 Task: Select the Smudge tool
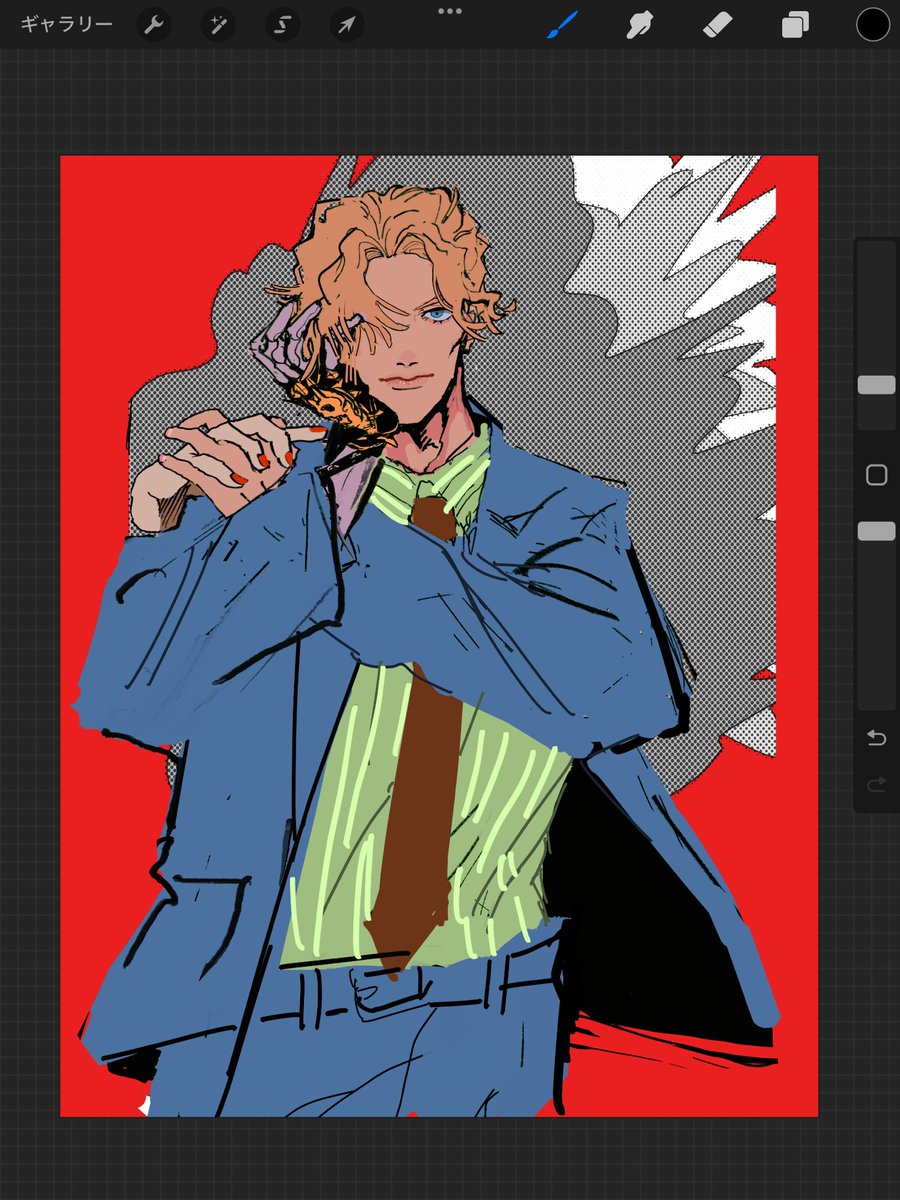[x=638, y=25]
